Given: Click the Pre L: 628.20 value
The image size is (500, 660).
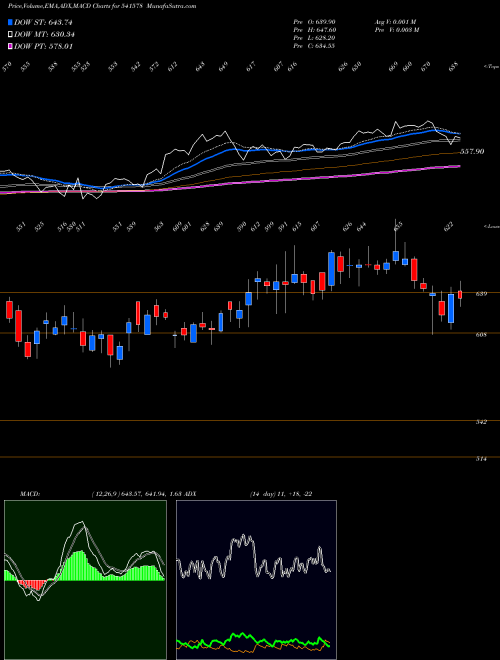Looking at the screenshot, I should [x=314, y=38].
